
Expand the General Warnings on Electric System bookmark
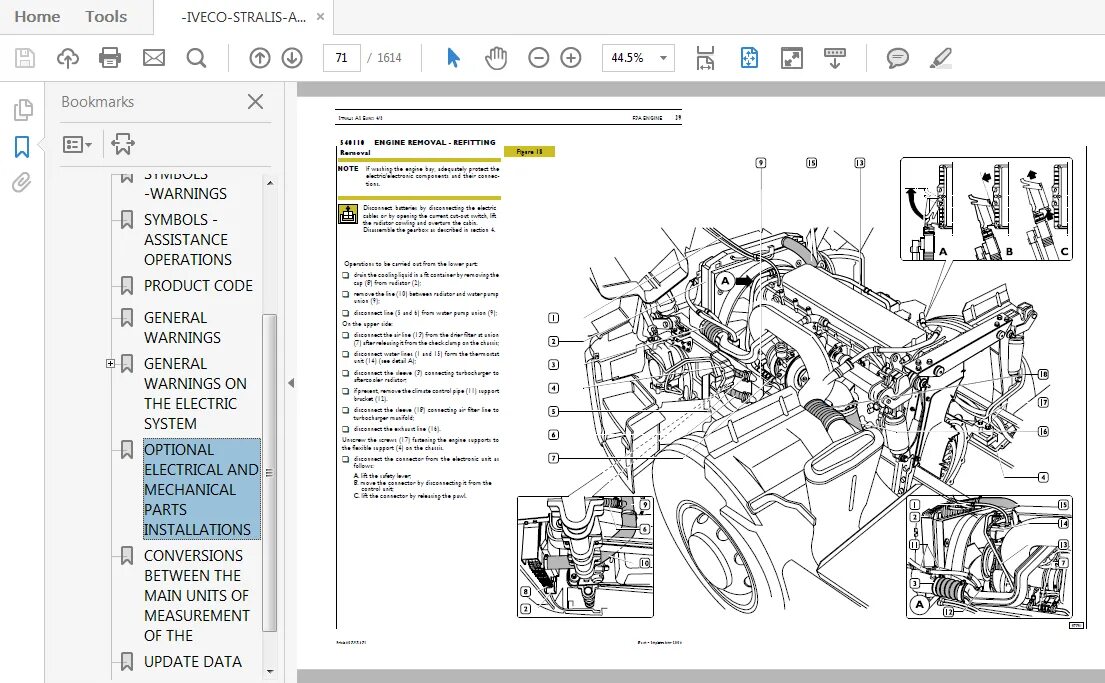[110, 364]
